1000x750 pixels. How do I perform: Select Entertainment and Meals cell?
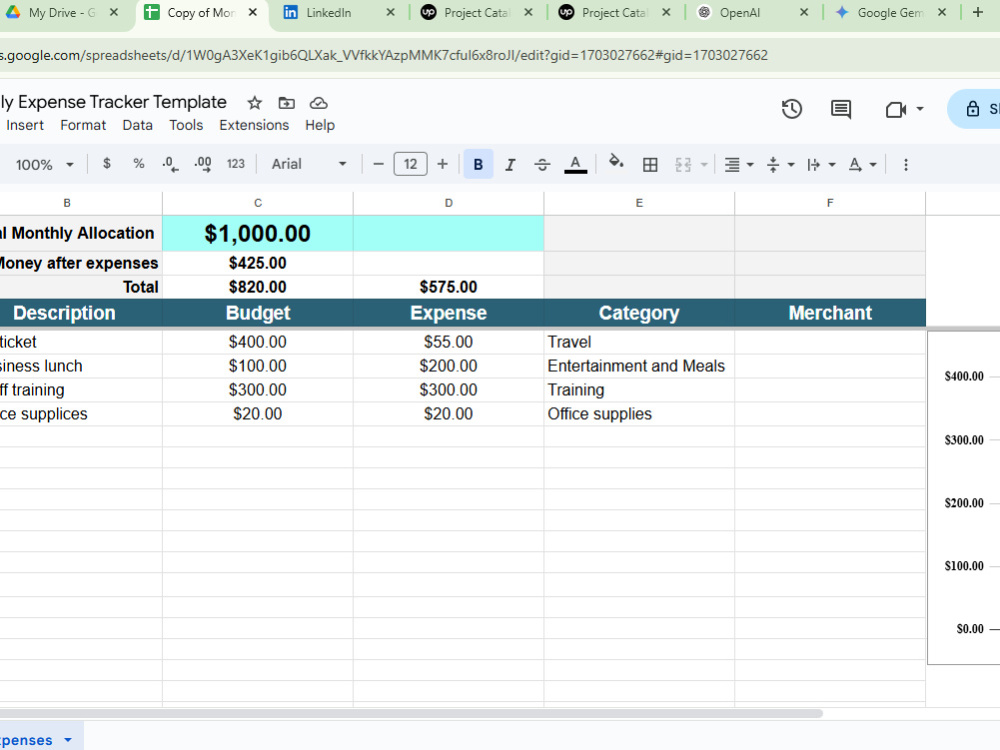639,366
